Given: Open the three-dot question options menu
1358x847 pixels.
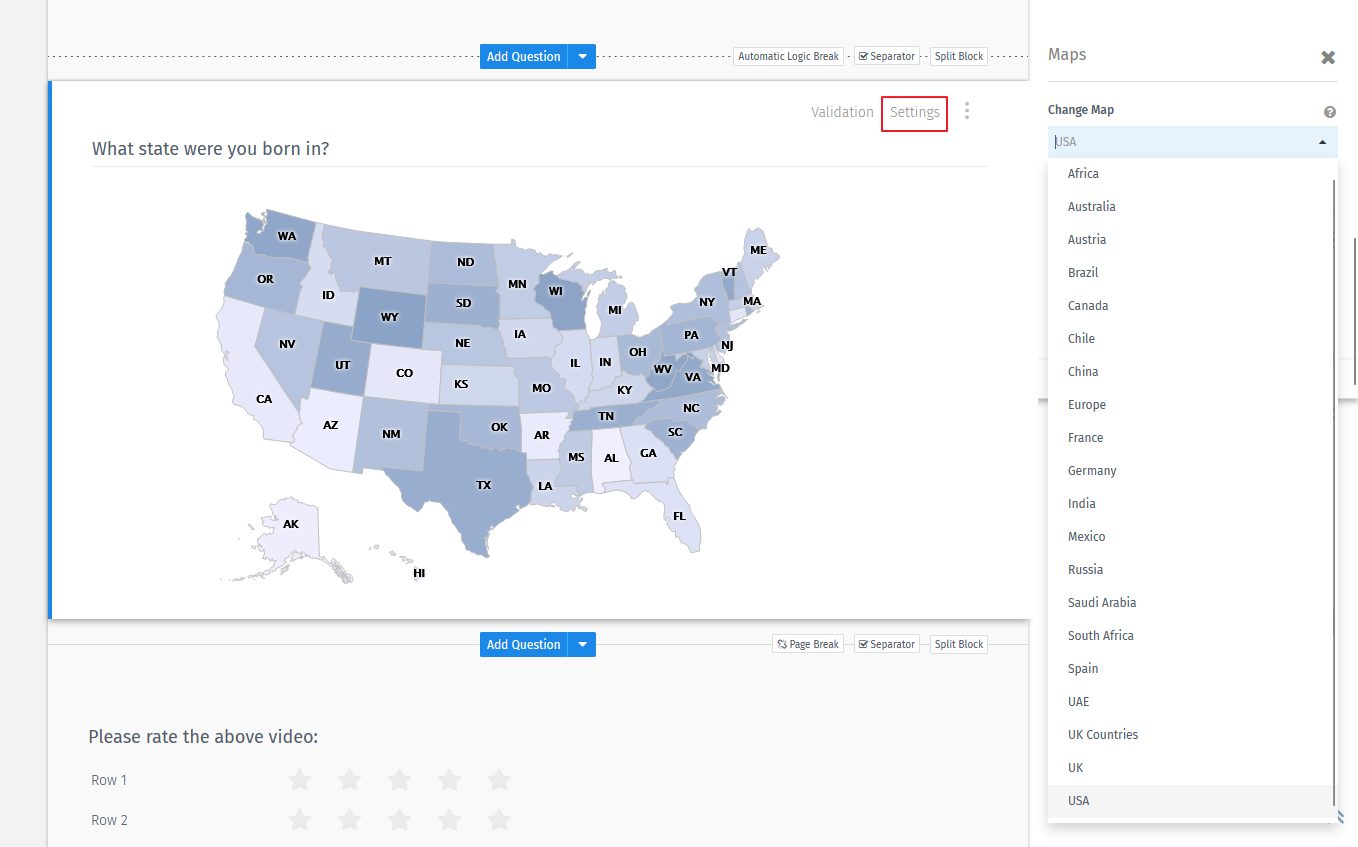Looking at the screenshot, I should click(967, 111).
